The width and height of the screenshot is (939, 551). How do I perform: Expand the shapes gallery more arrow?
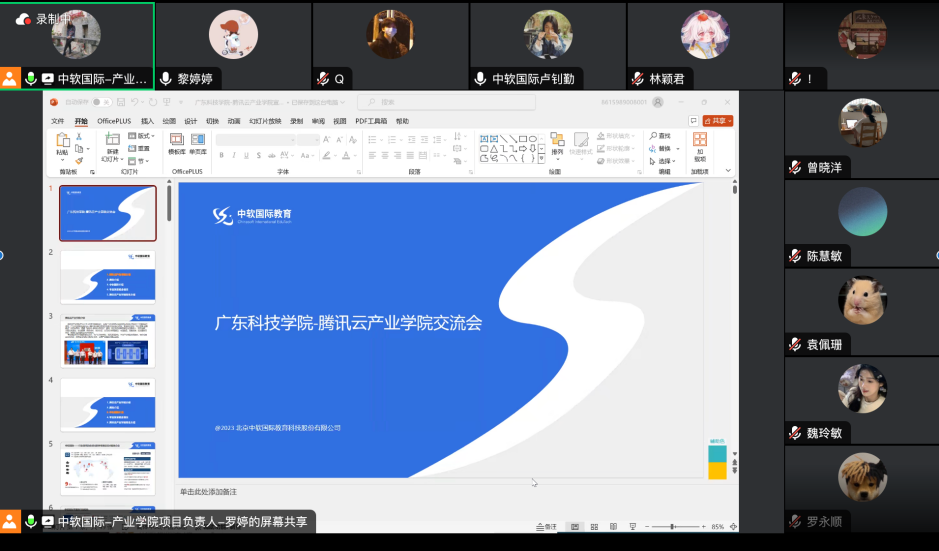pos(541,158)
